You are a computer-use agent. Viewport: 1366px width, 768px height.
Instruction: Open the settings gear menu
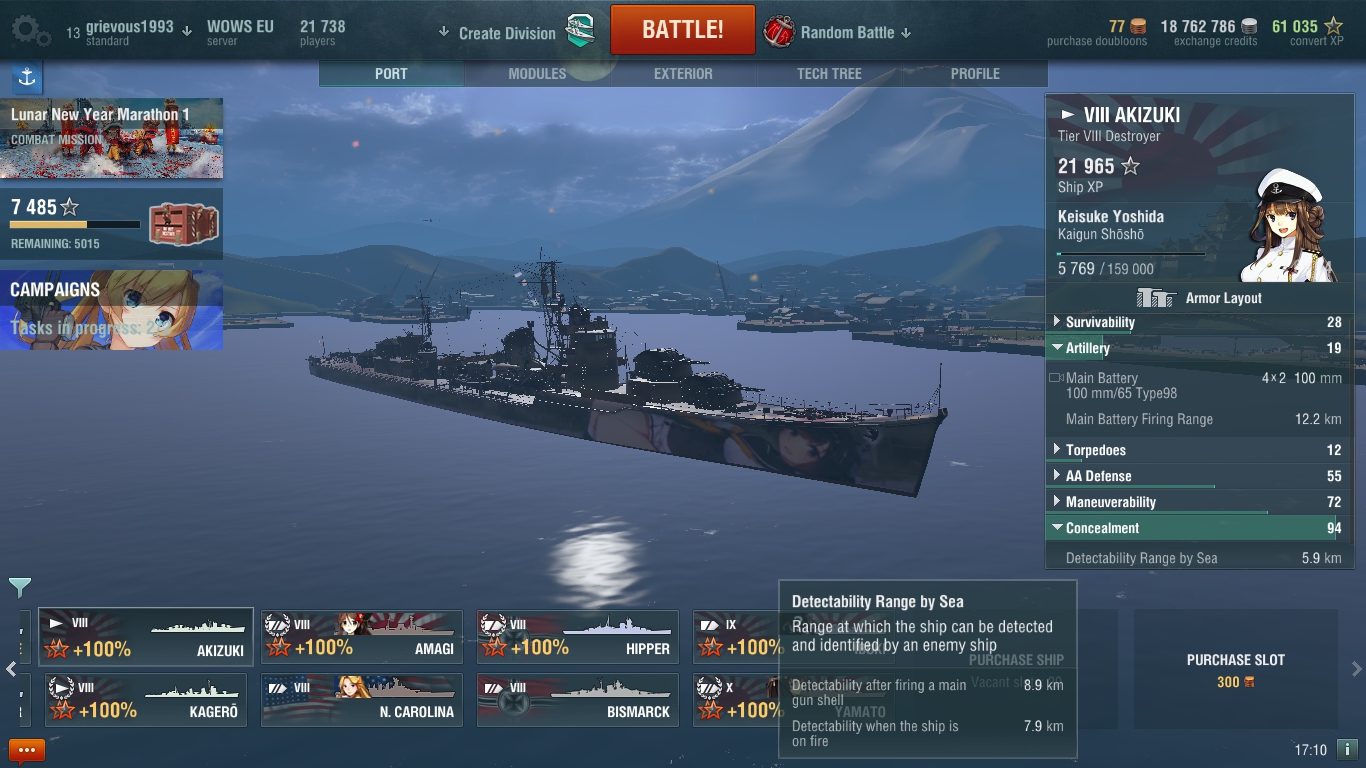pyautogui.click(x=30, y=30)
